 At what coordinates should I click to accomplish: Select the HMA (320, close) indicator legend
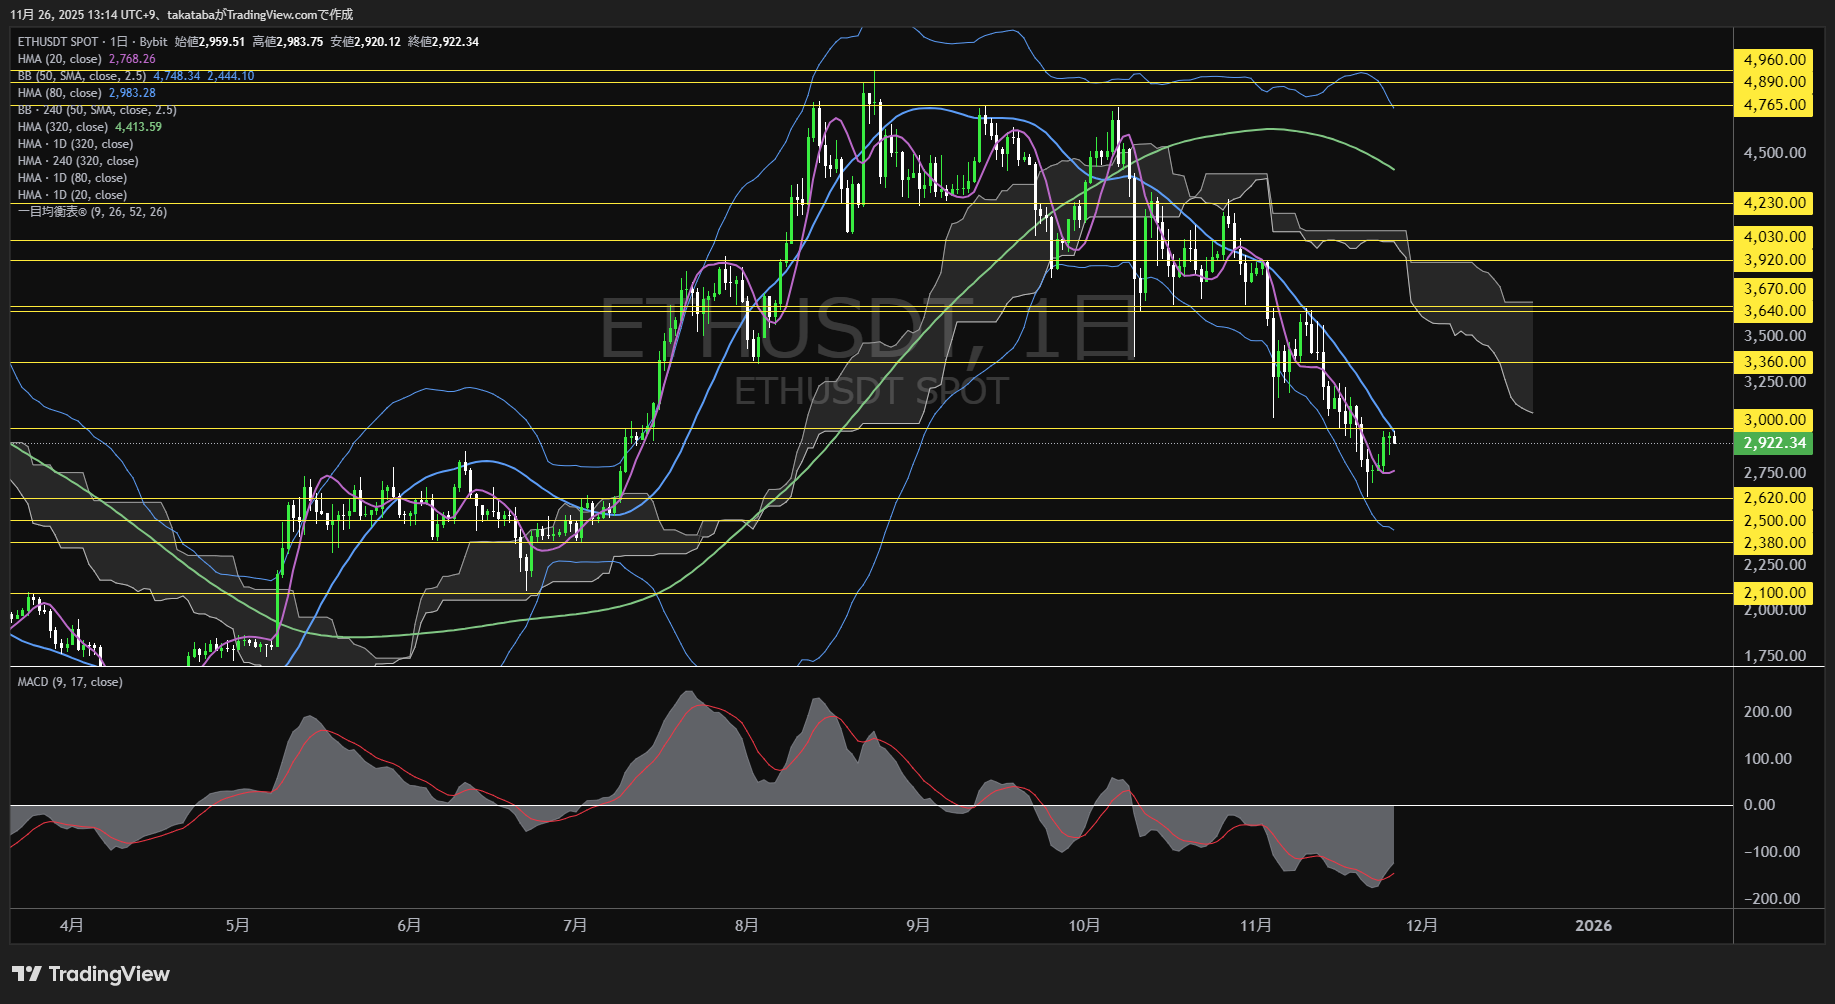(63, 127)
